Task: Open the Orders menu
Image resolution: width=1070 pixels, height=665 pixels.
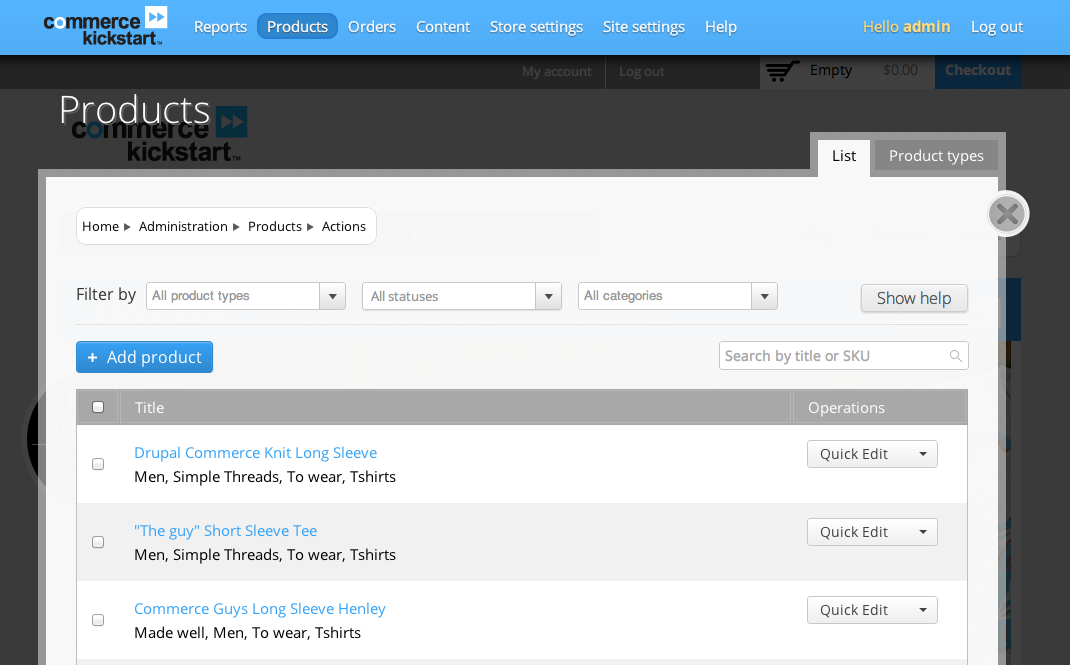Action: coord(372,27)
